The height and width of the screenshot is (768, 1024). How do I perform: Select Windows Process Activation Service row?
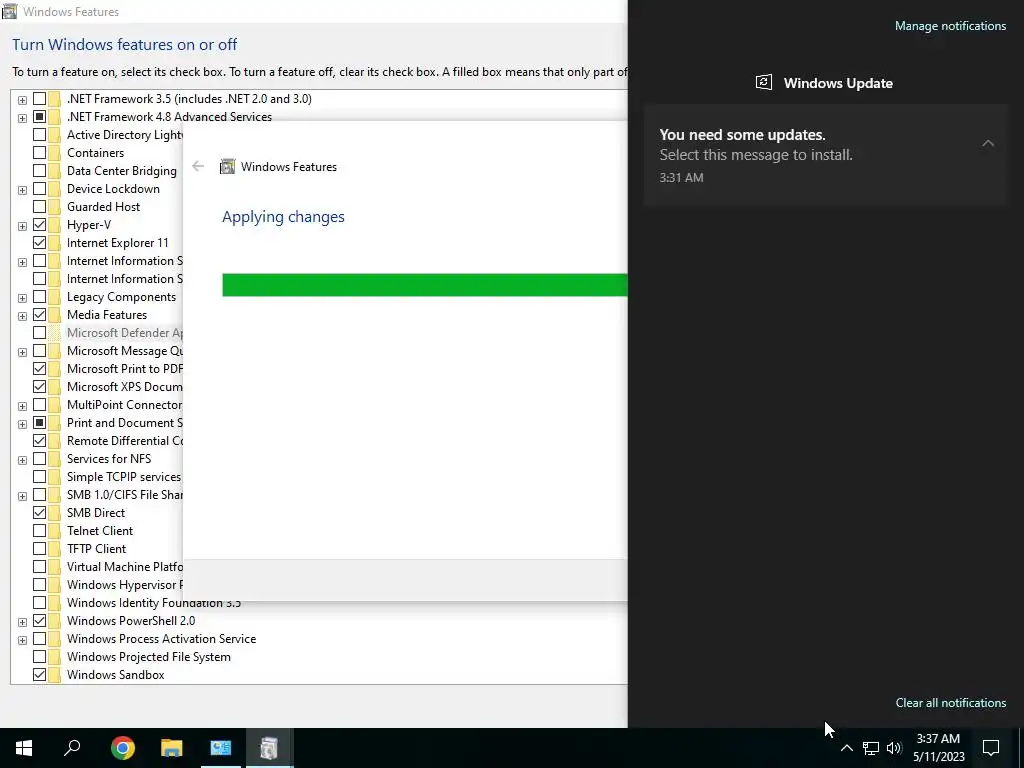click(x=161, y=639)
